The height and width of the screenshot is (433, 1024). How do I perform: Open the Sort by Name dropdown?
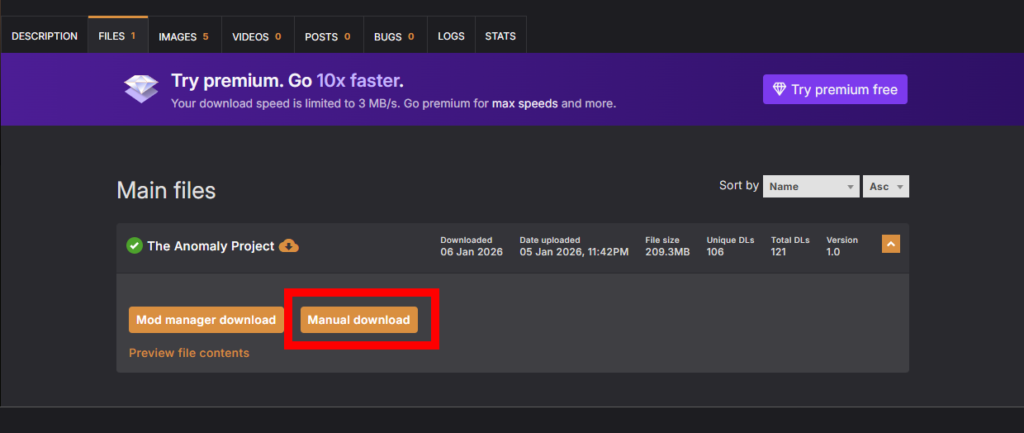[x=810, y=187]
